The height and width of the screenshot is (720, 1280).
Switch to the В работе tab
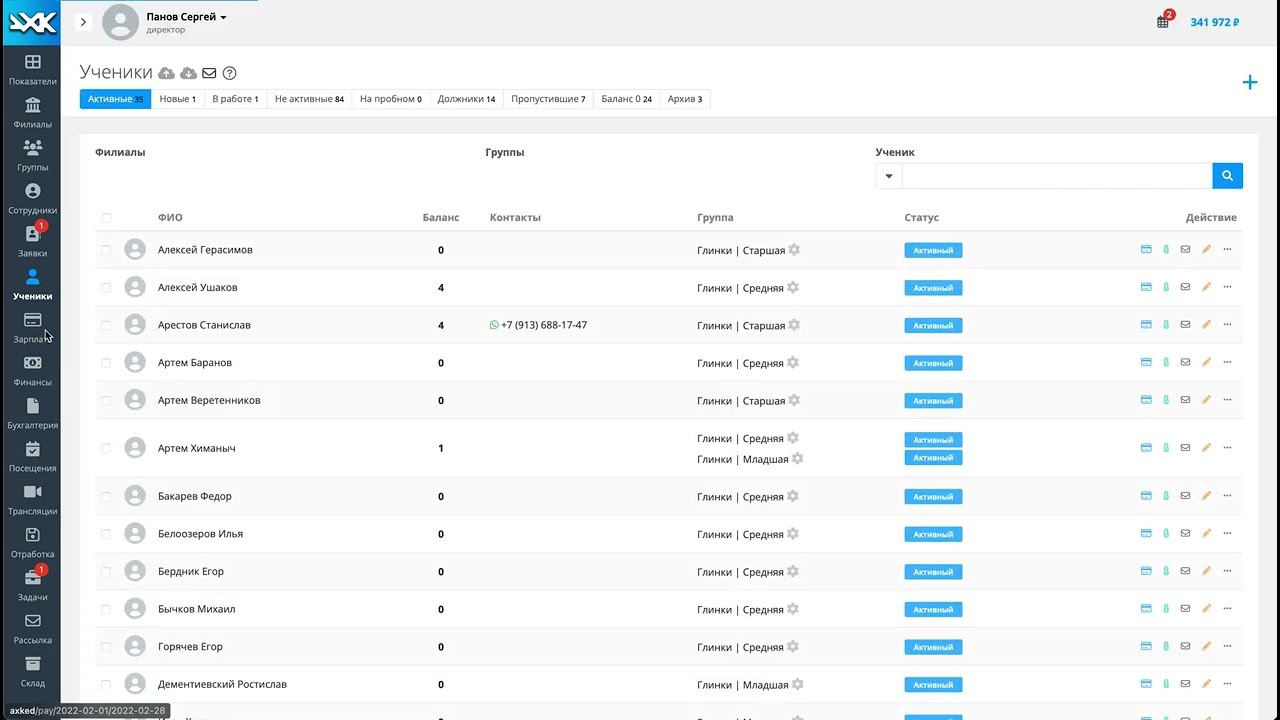pos(235,99)
